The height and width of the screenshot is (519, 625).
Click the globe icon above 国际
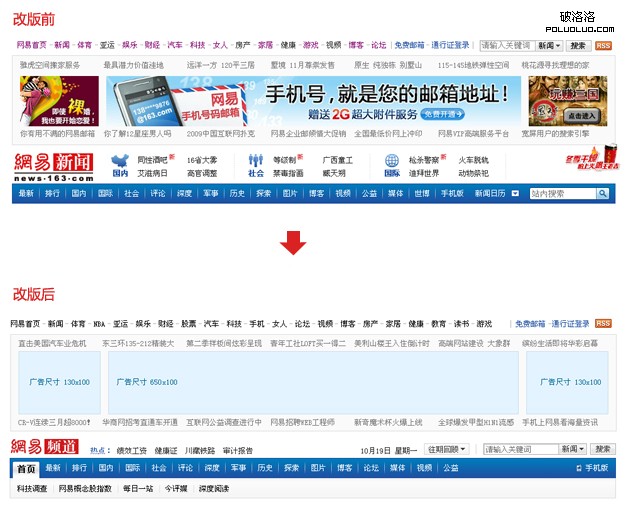pyautogui.click(x=391, y=160)
